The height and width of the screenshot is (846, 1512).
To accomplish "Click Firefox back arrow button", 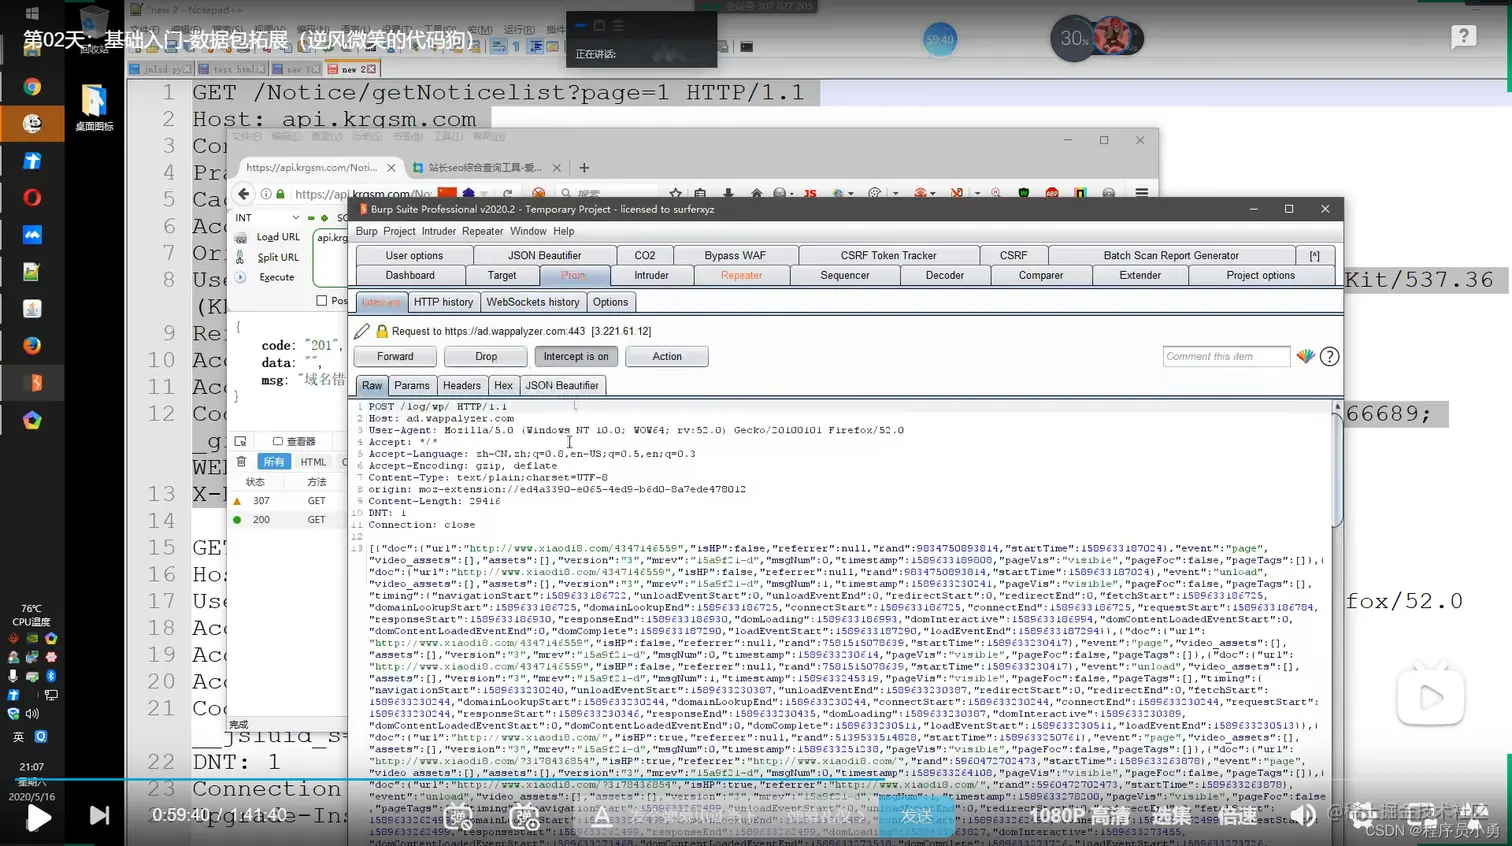I will coord(243,194).
